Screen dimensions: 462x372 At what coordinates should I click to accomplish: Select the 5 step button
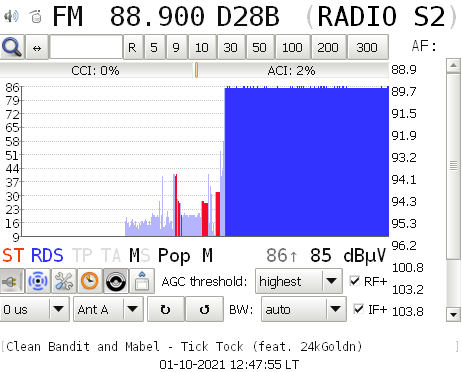pos(154,47)
